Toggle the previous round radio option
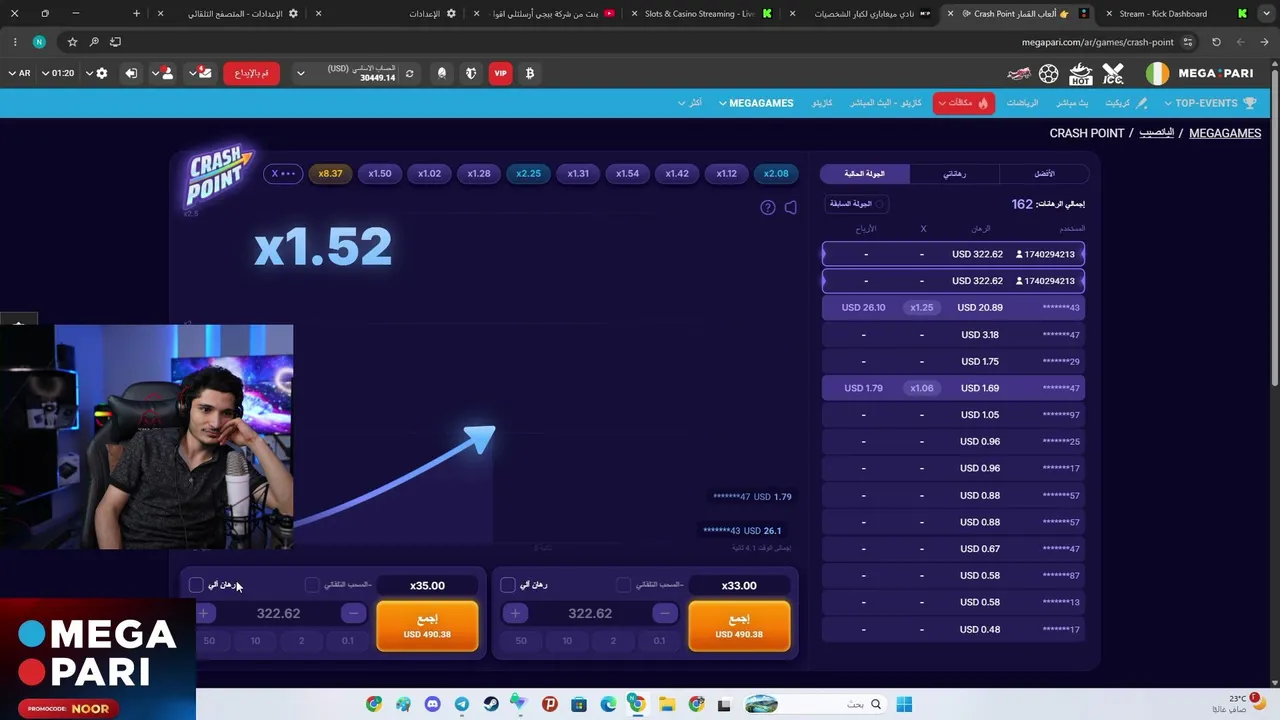This screenshot has width=1280, height=720. click(x=880, y=204)
